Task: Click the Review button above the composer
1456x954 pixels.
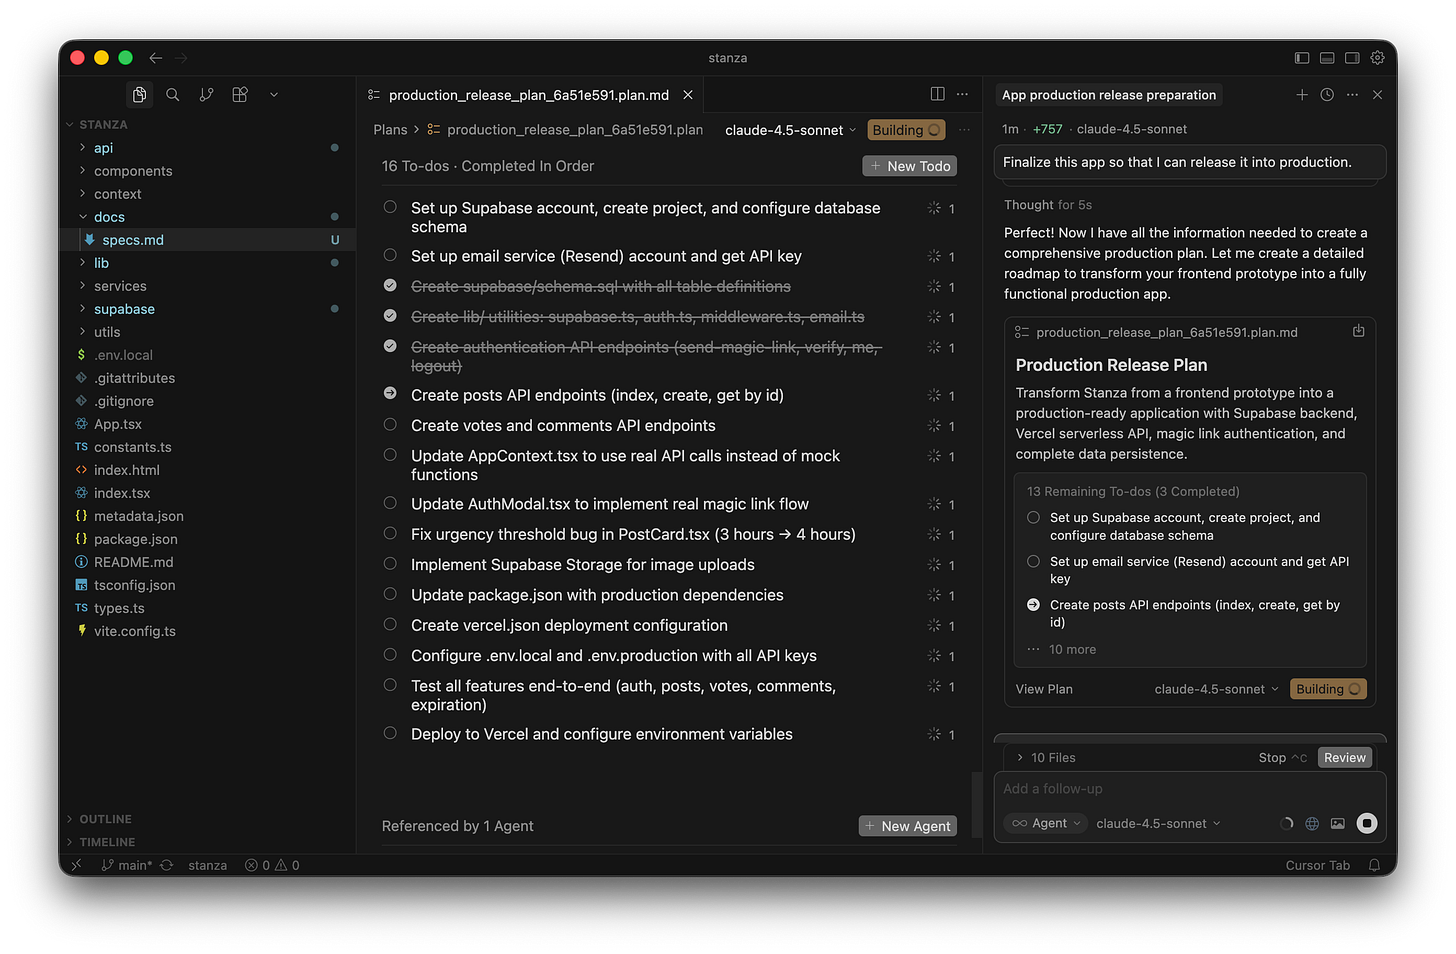Action: 1344,757
